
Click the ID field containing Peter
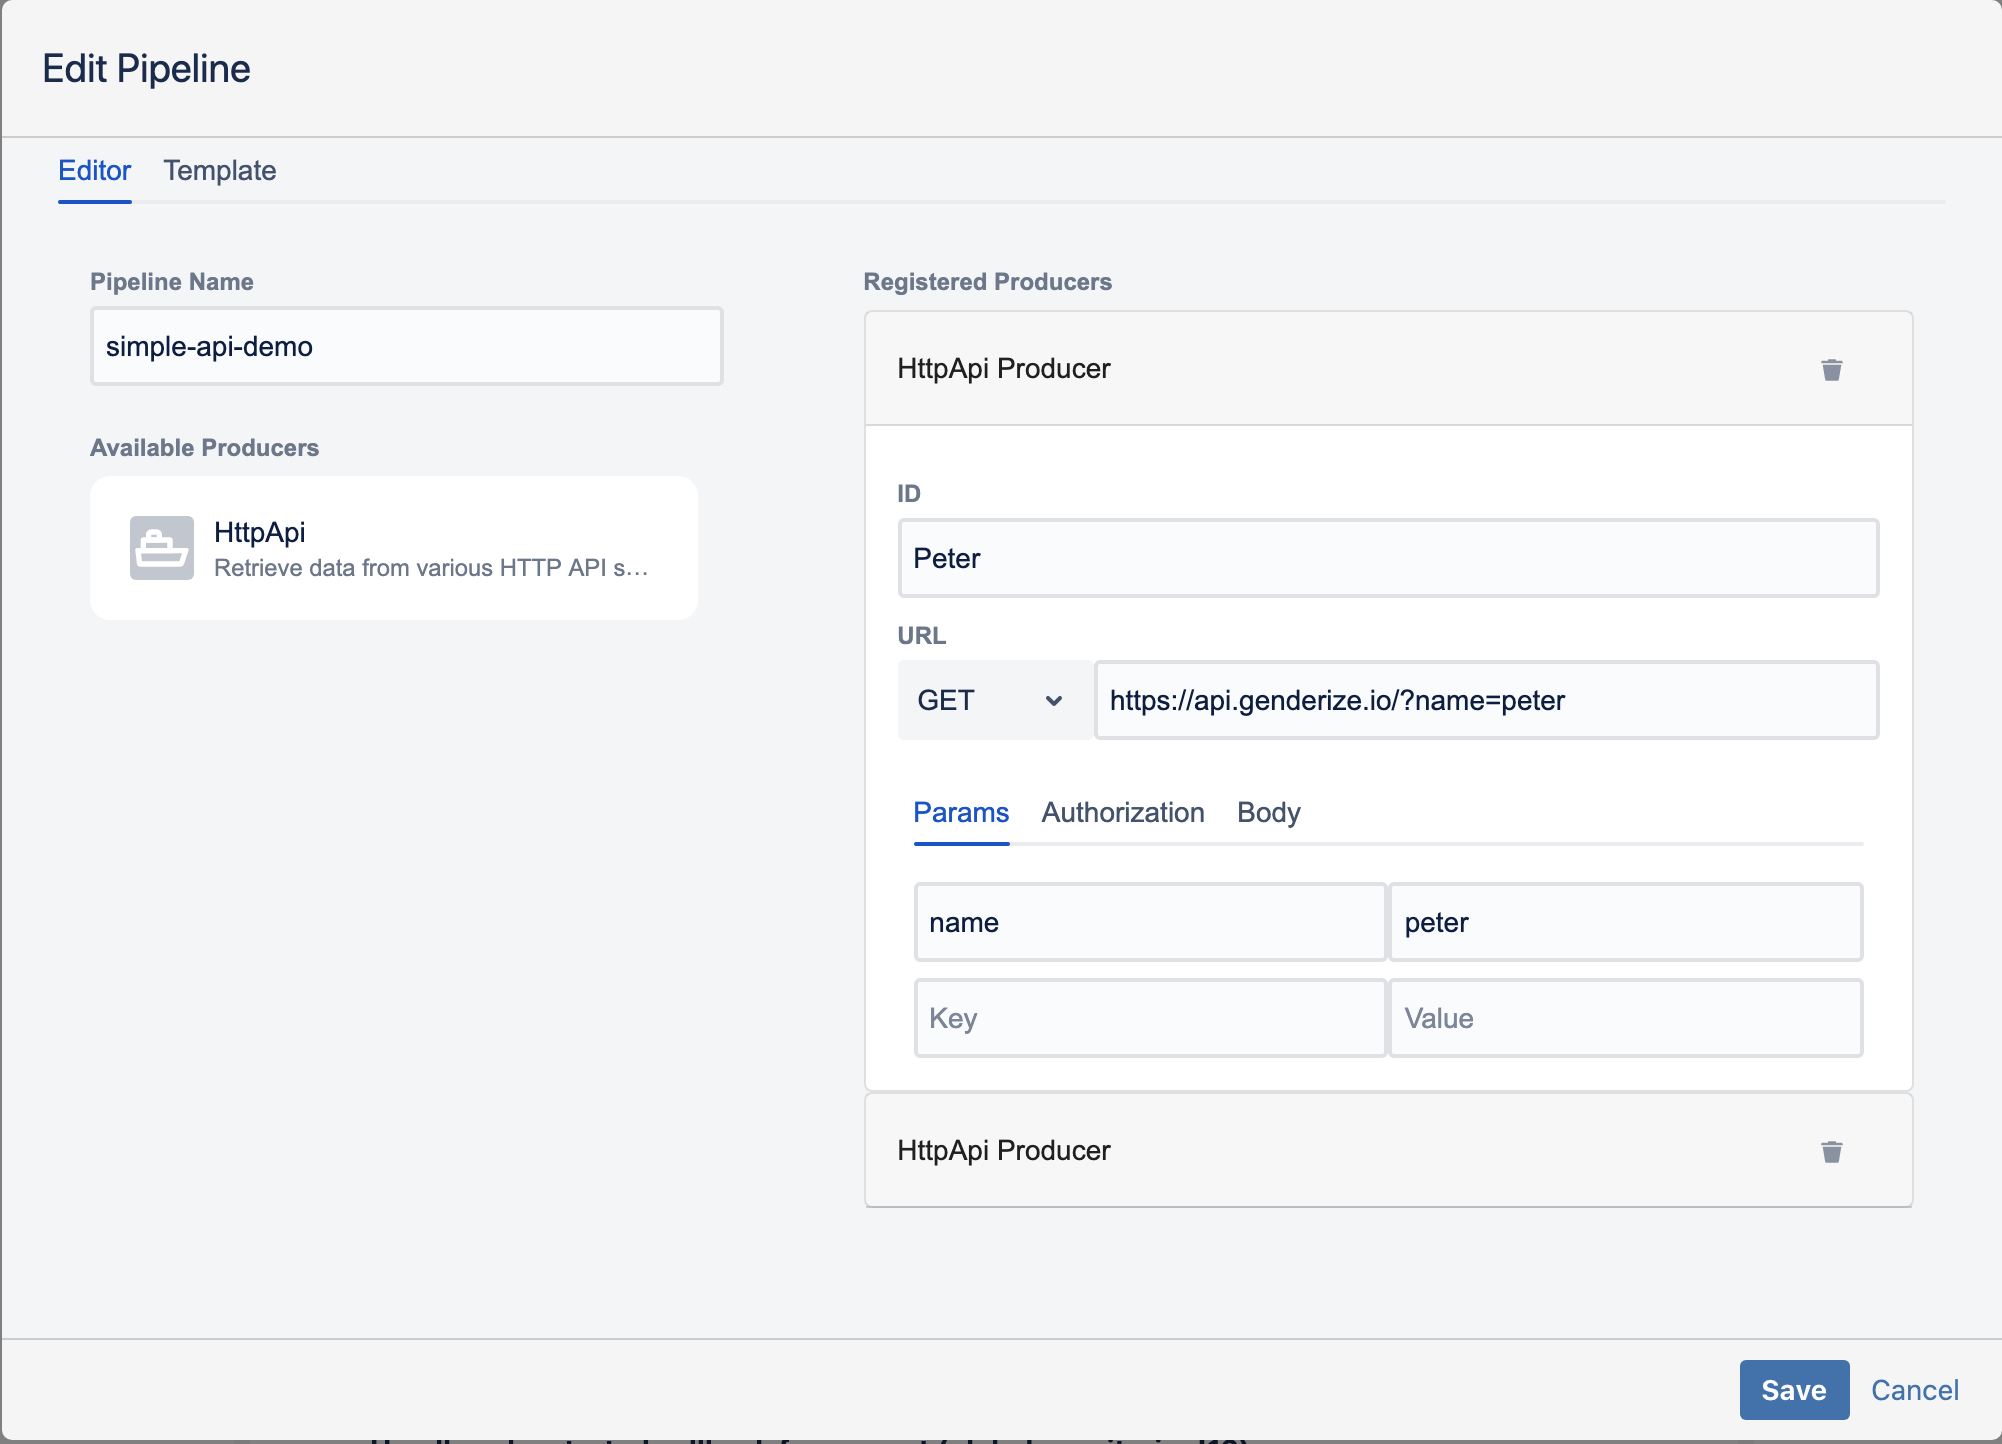click(x=1387, y=558)
